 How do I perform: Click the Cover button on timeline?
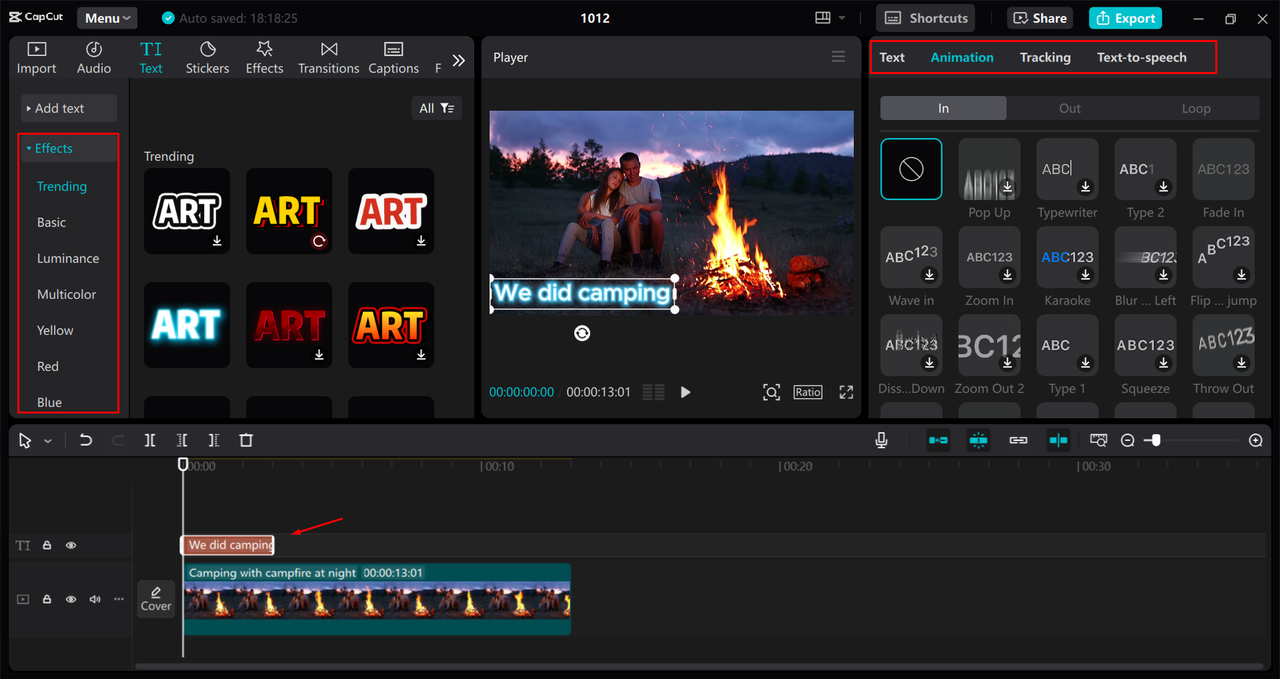pos(156,599)
